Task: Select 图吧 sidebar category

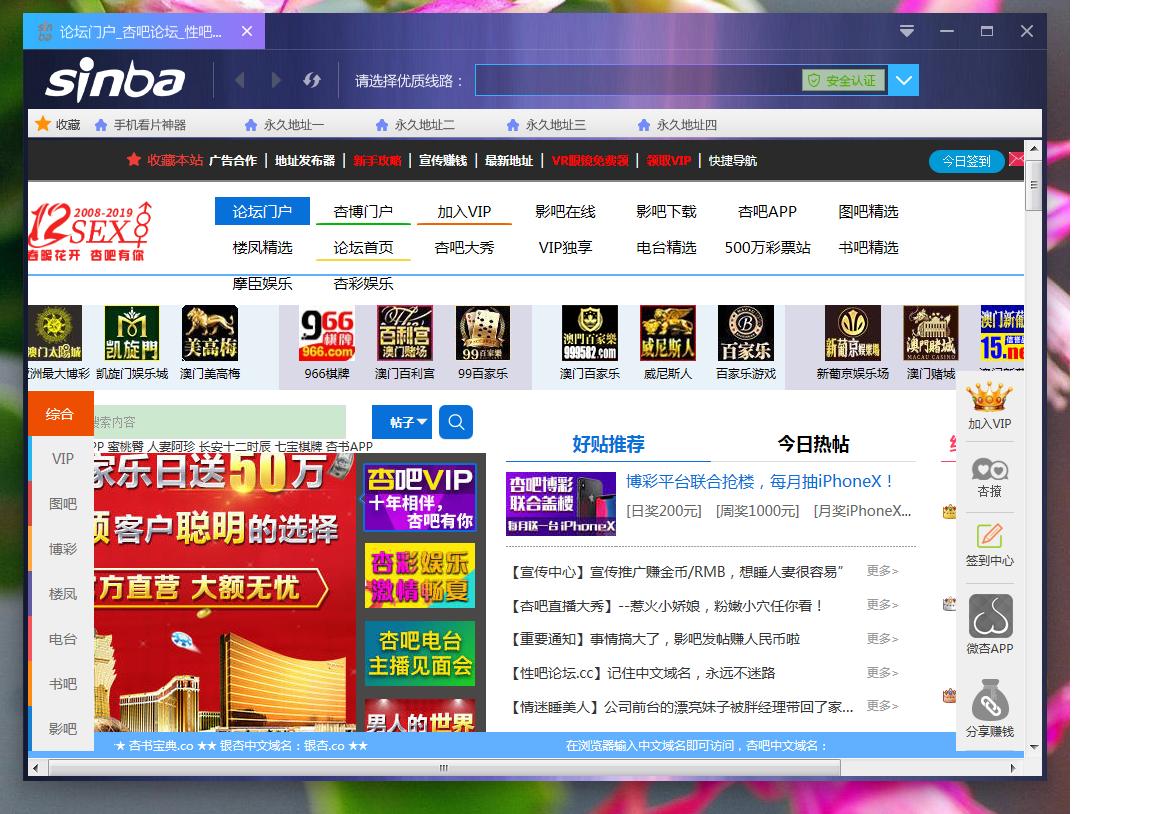Action: click(62, 504)
